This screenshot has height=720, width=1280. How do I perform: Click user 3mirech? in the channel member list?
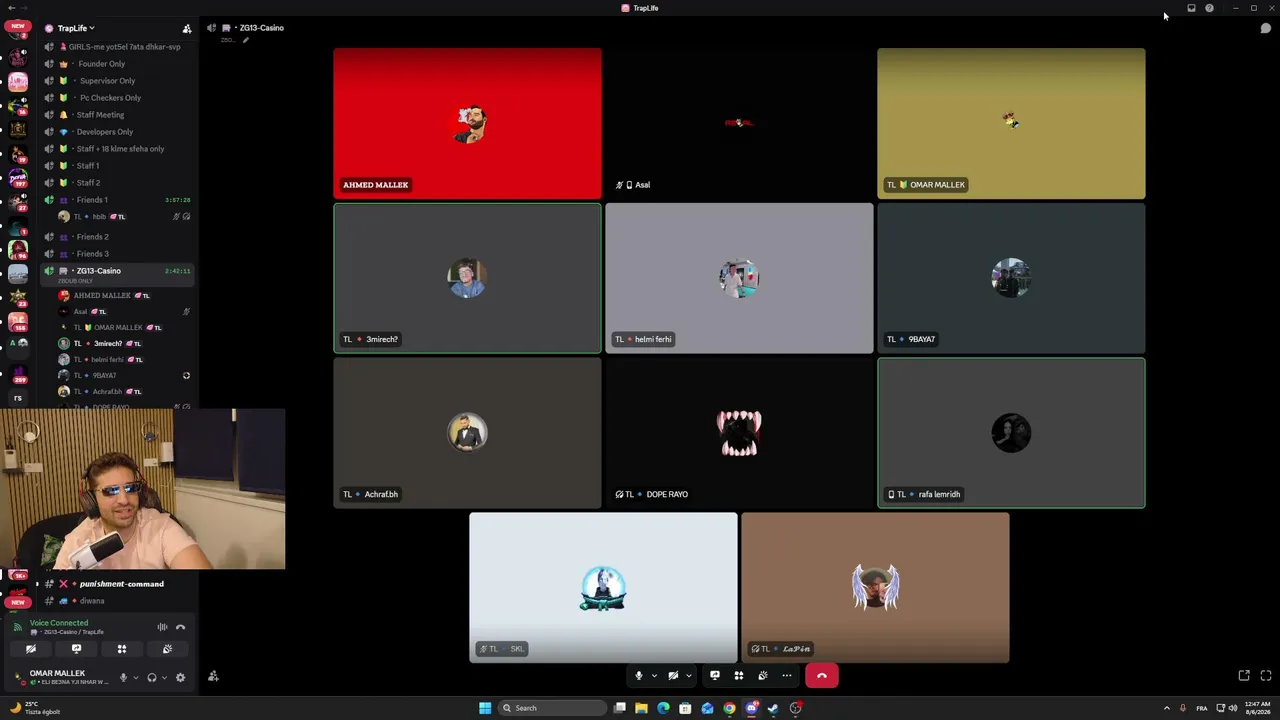[107, 344]
